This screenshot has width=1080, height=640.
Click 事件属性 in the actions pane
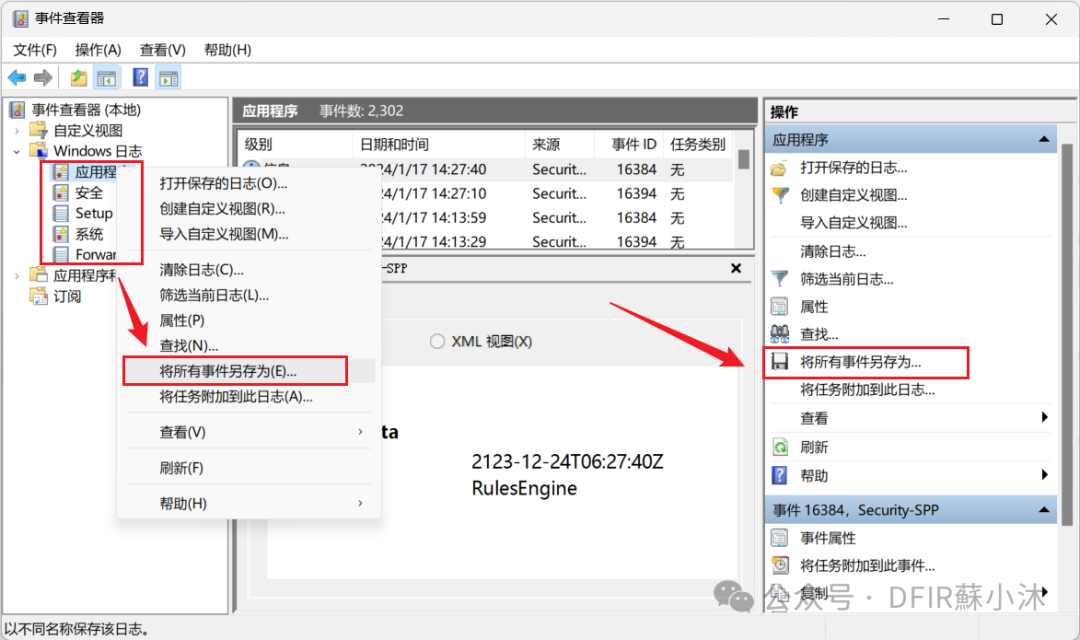point(828,538)
